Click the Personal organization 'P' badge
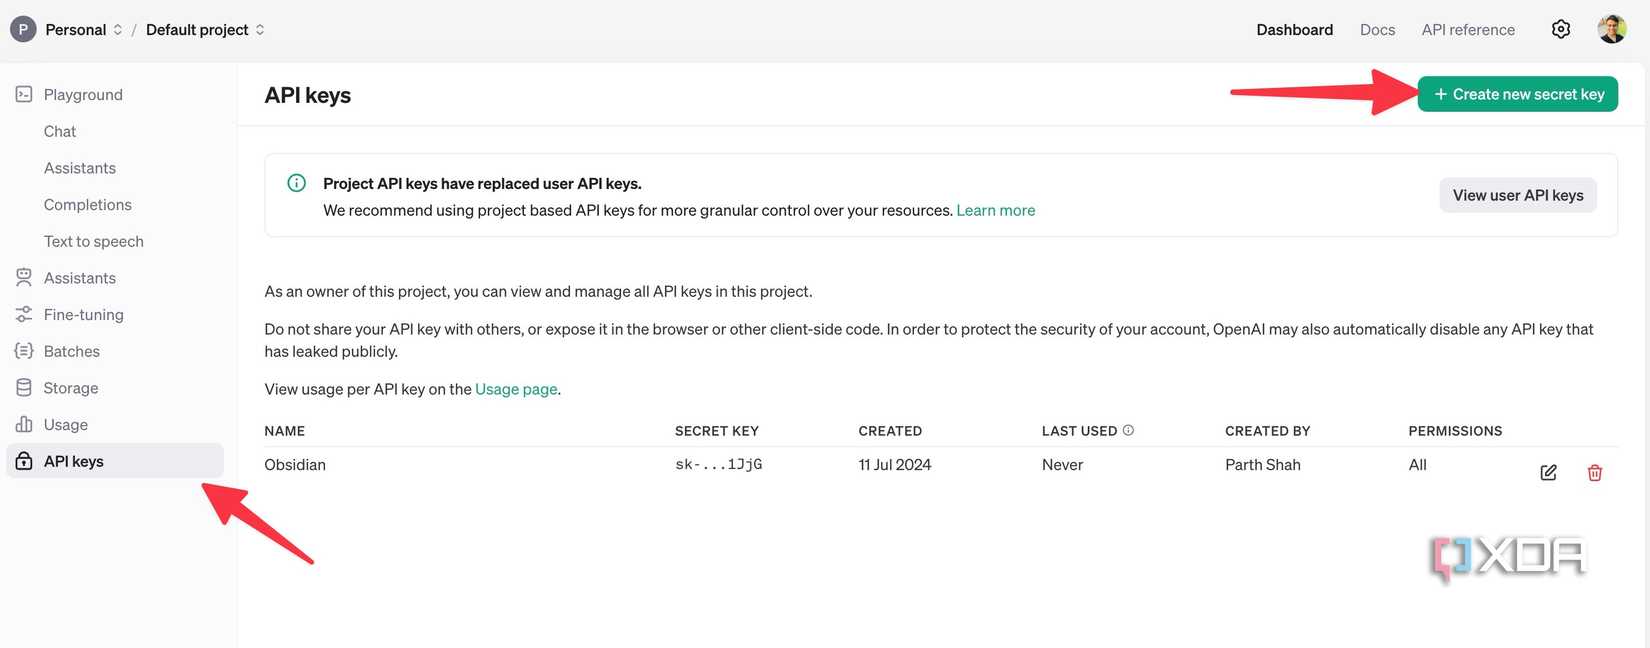 coord(23,30)
